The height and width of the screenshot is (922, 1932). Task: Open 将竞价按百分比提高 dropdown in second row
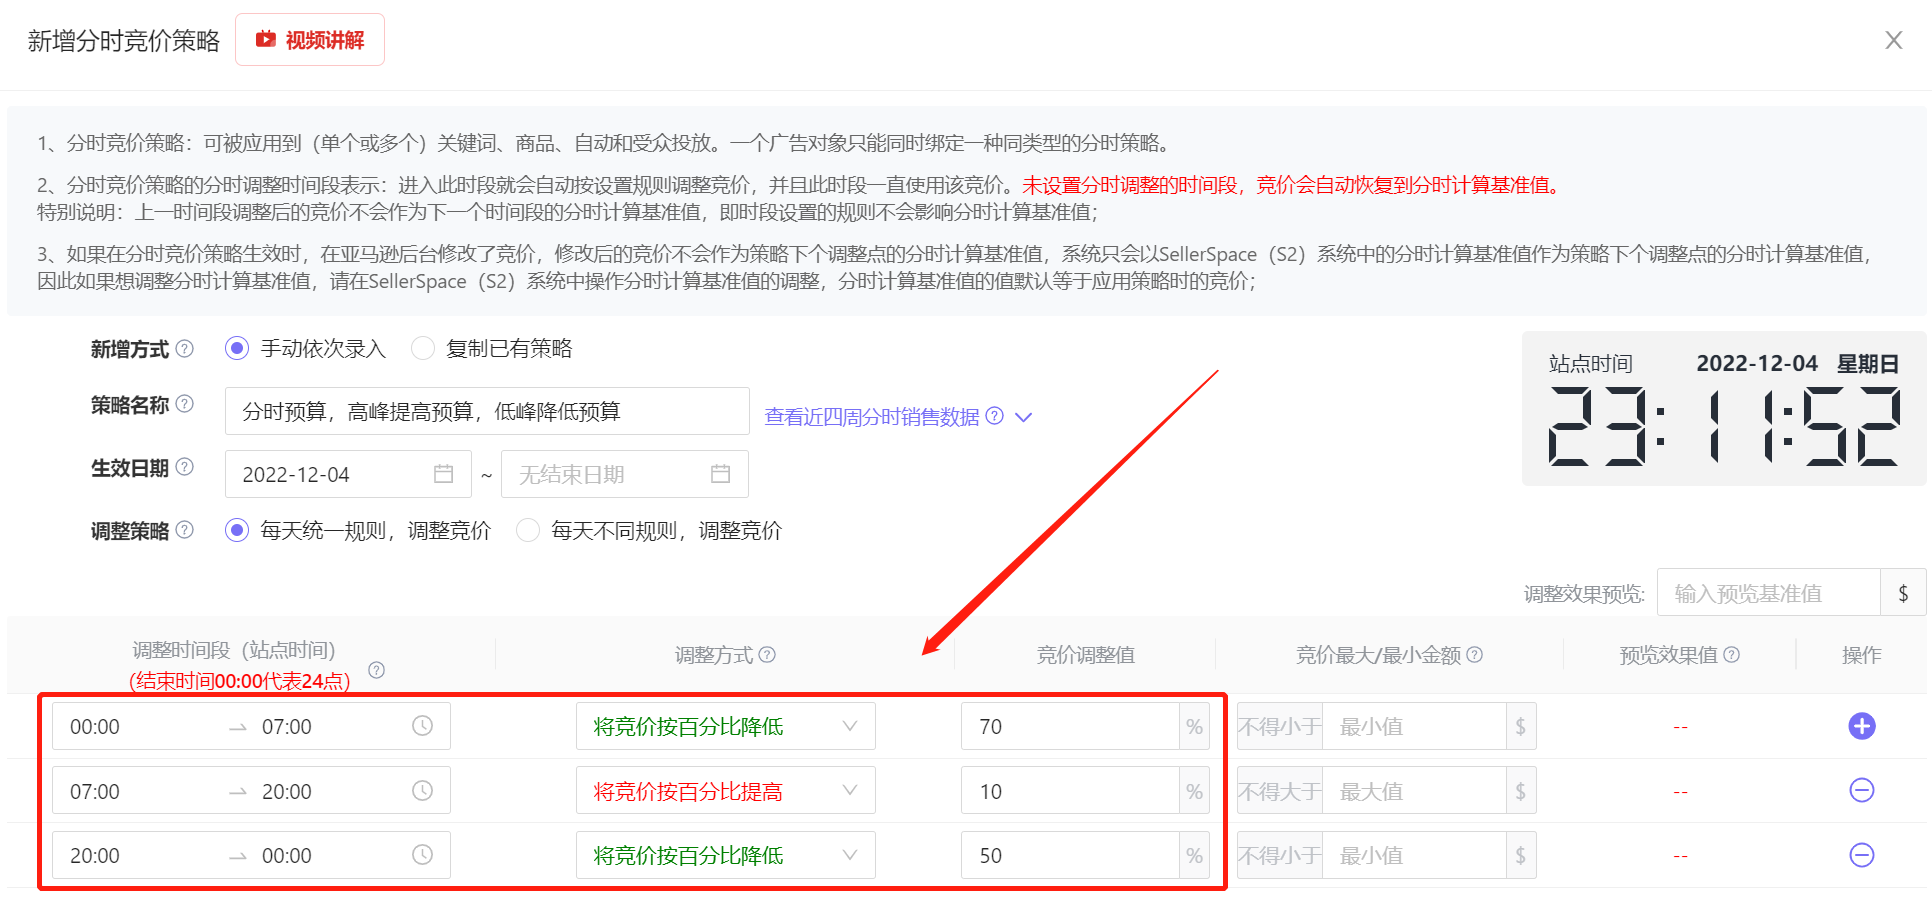coord(725,791)
